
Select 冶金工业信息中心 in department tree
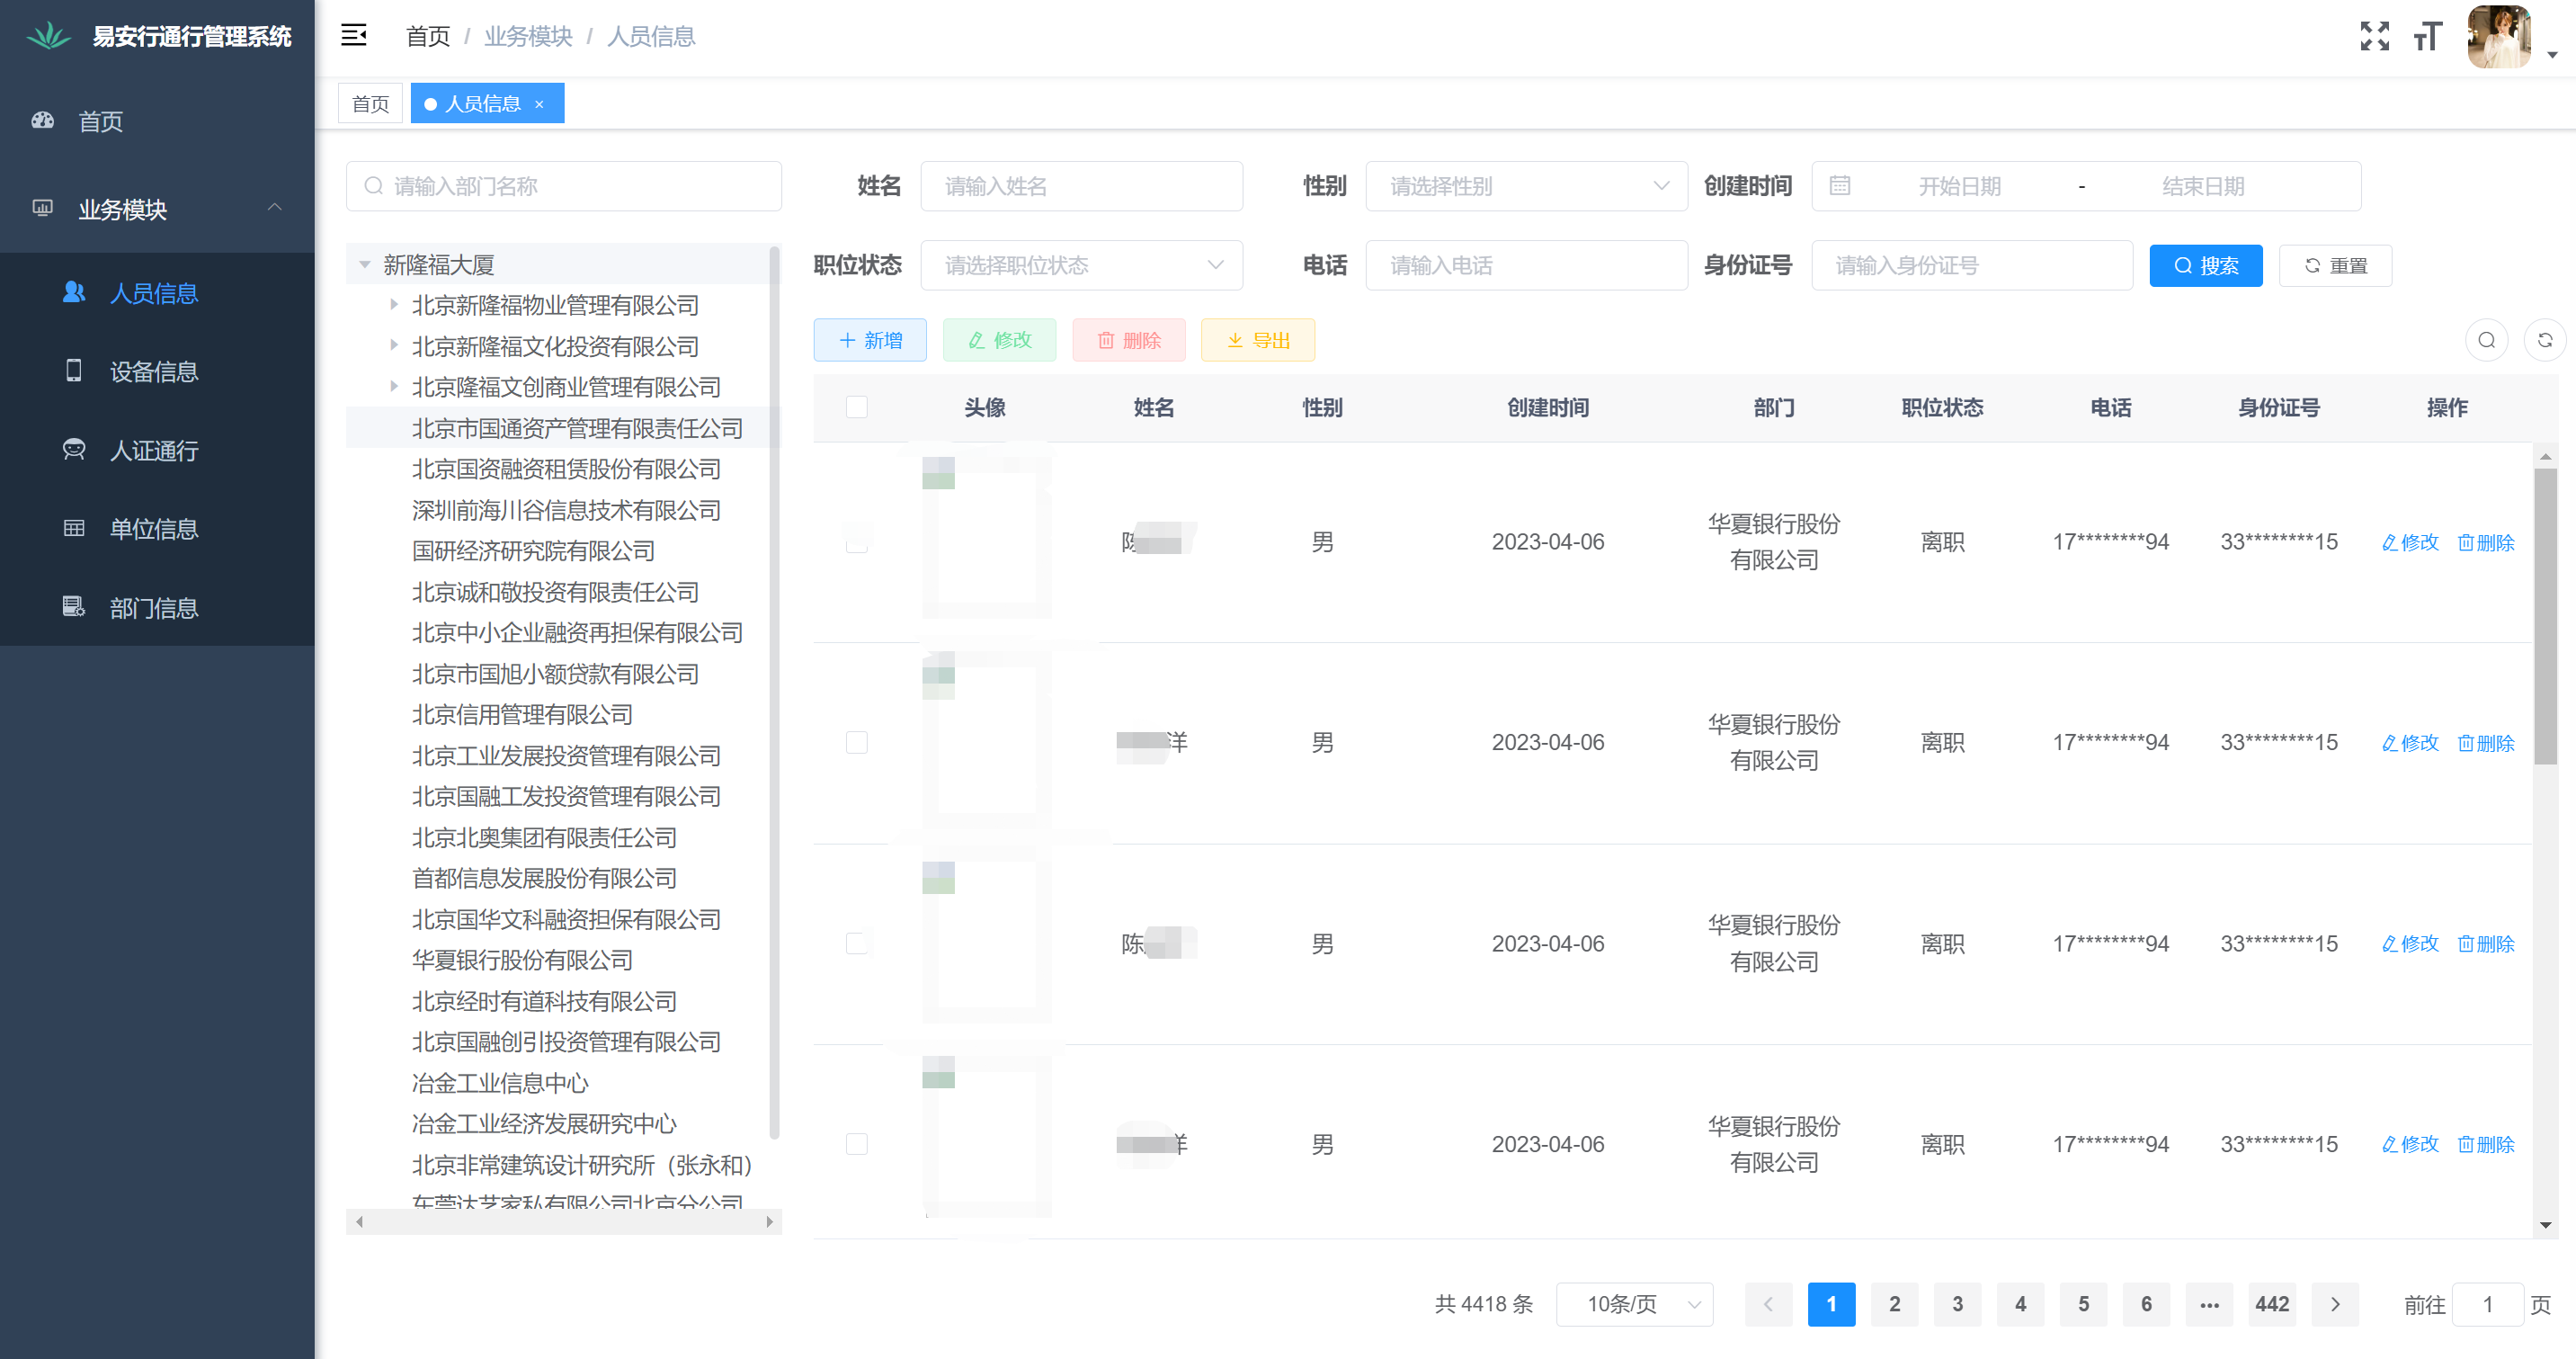coord(500,1083)
